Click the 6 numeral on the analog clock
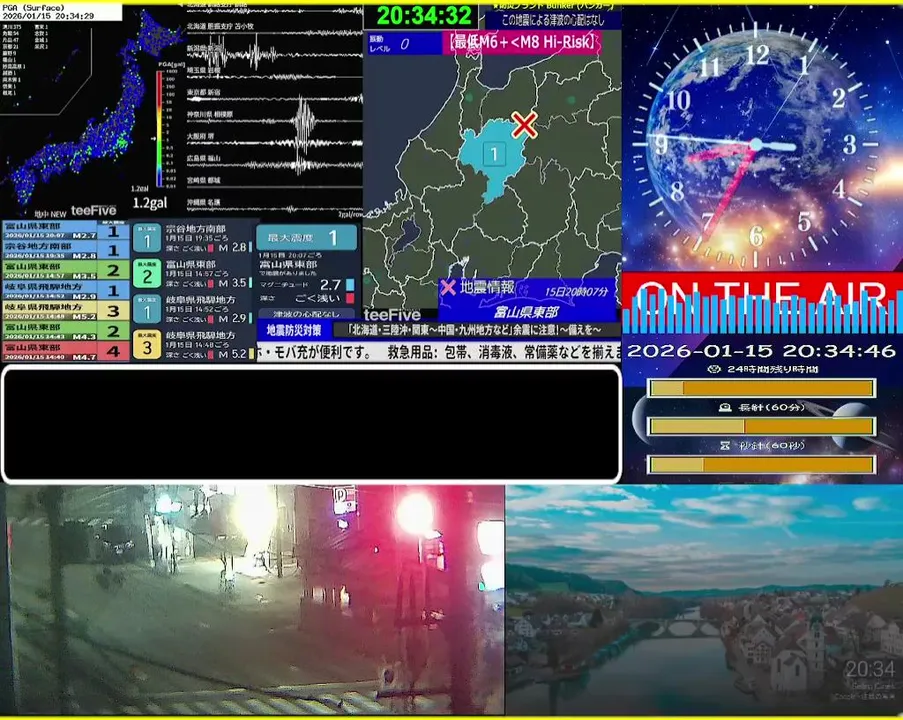This screenshot has height=720, width=903. tap(756, 236)
